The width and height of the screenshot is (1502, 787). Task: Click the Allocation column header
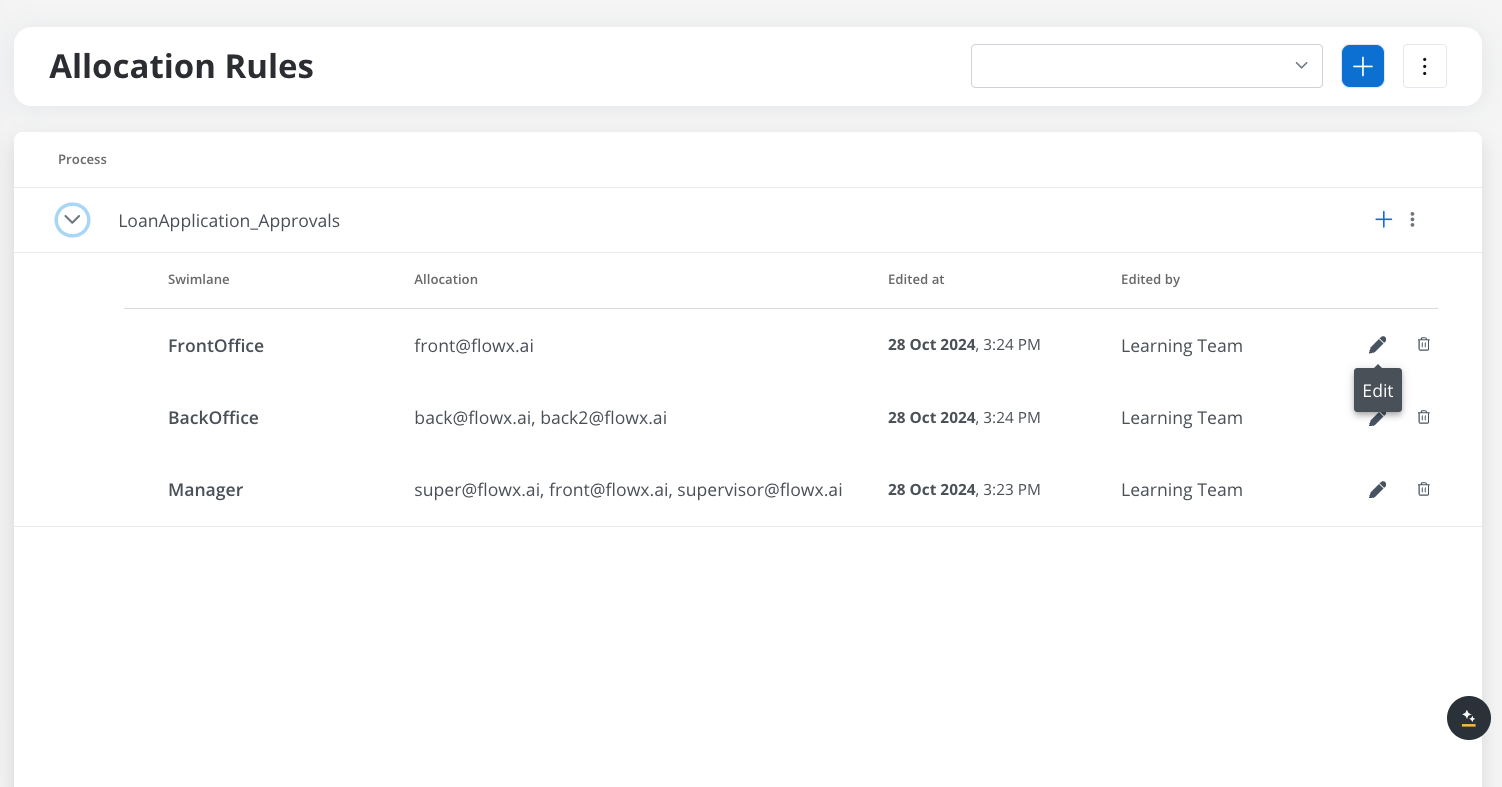446,280
